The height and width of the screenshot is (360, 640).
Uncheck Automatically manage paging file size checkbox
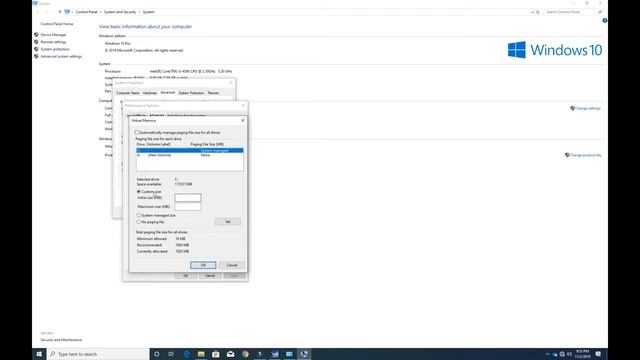pyautogui.click(x=137, y=133)
